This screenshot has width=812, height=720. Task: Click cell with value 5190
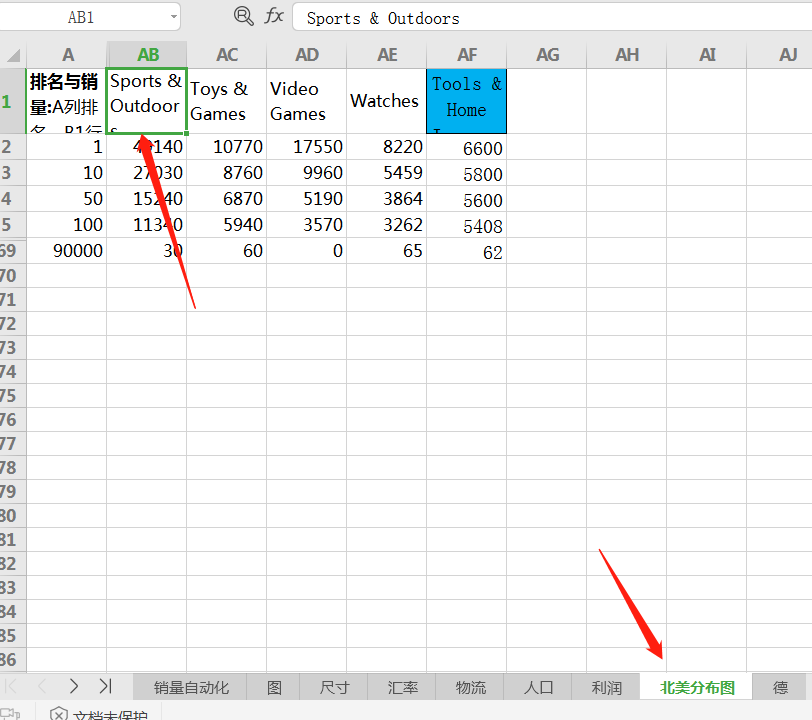307,198
